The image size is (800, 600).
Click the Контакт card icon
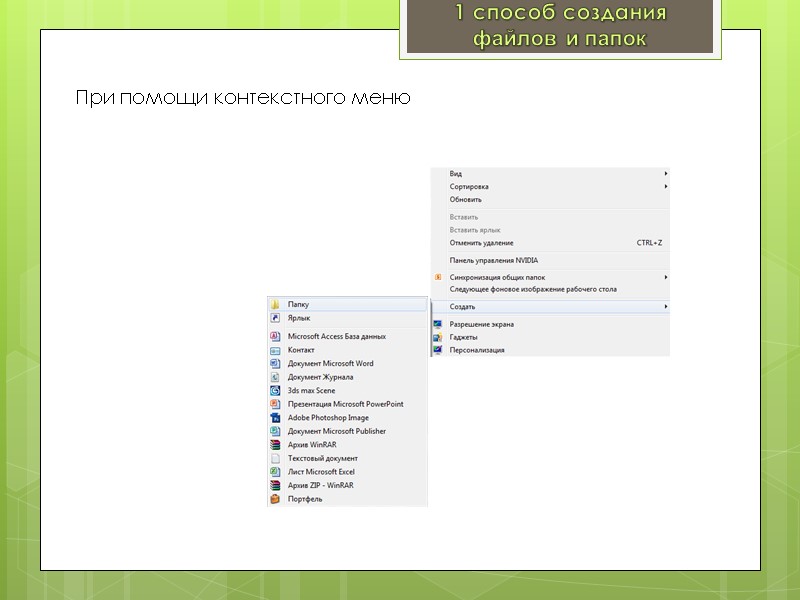(x=275, y=351)
